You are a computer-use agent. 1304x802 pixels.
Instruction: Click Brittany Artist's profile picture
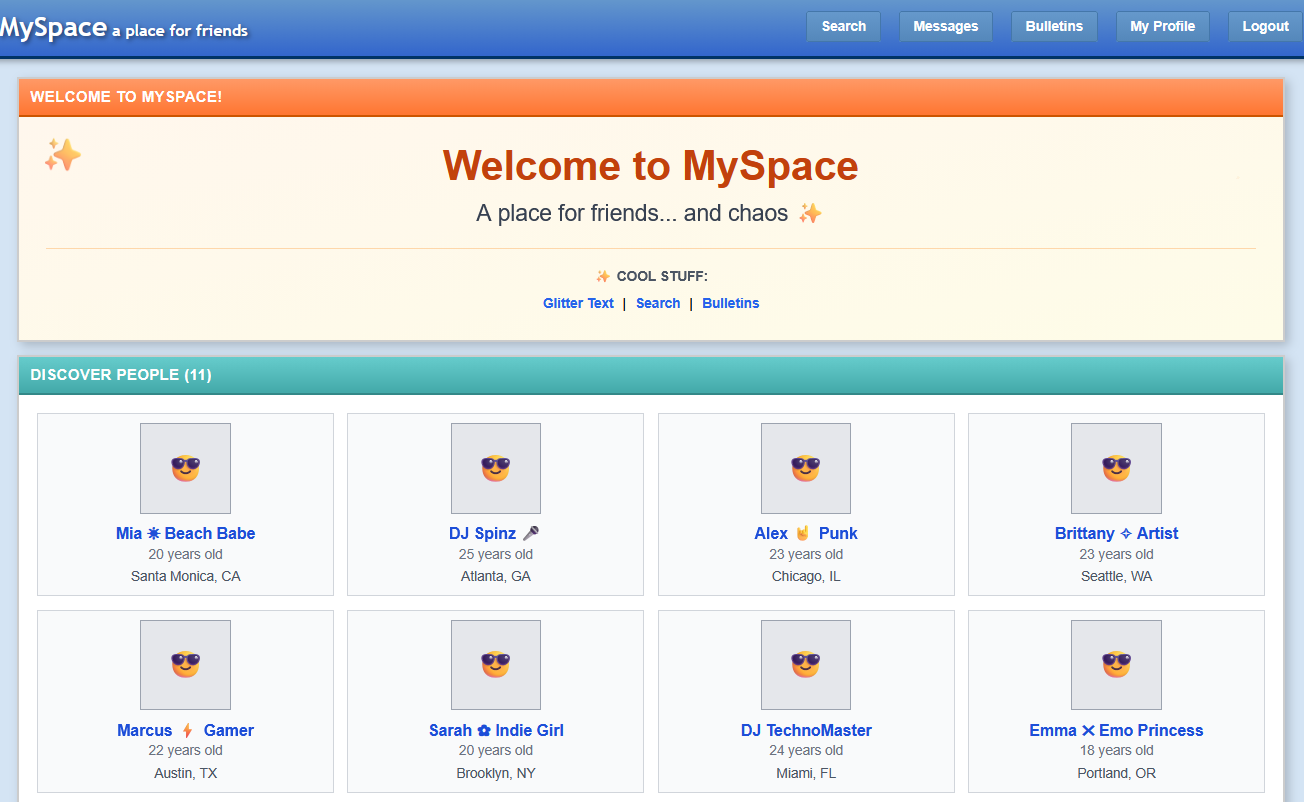1116,468
